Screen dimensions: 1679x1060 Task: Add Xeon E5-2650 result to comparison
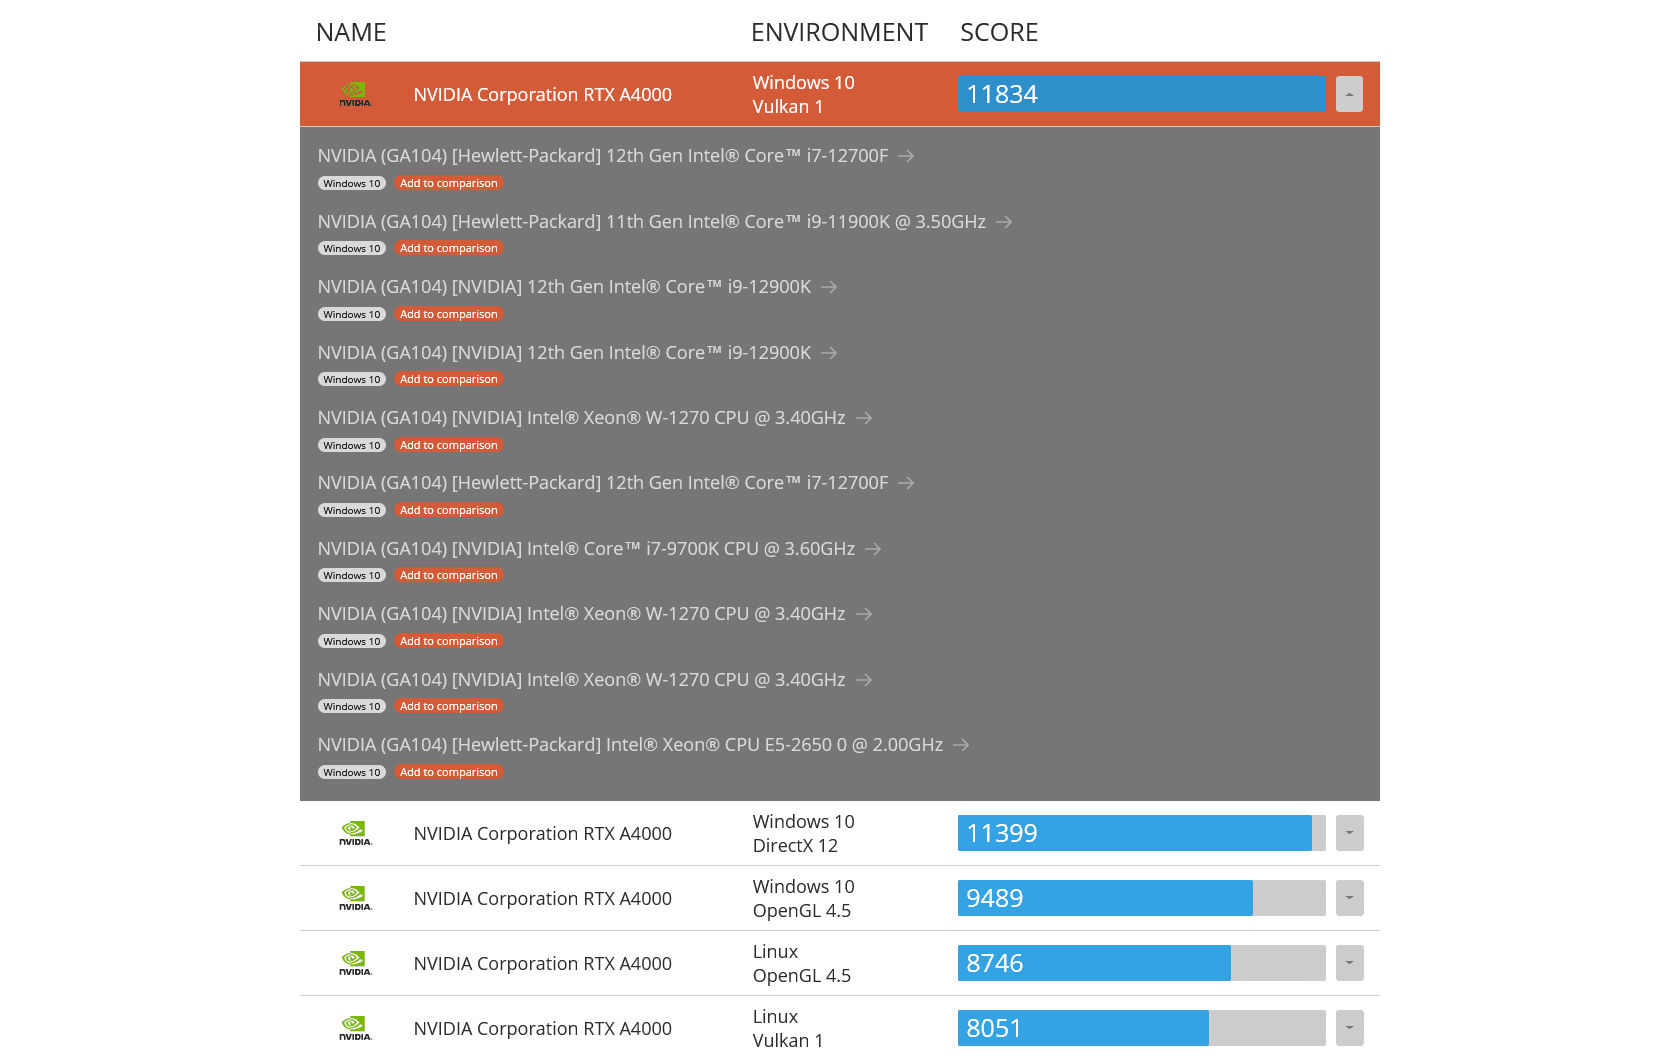(x=448, y=773)
